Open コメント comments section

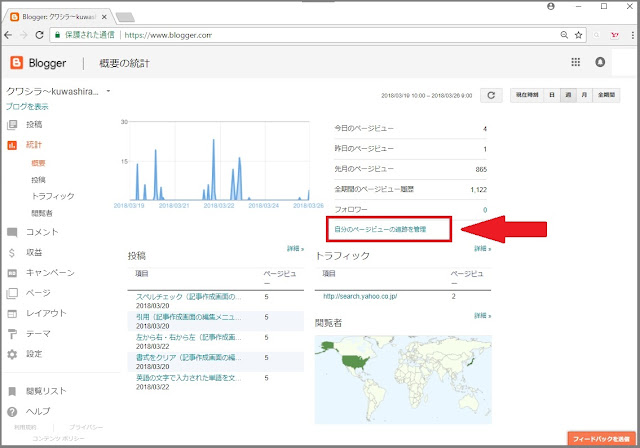tap(42, 232)
